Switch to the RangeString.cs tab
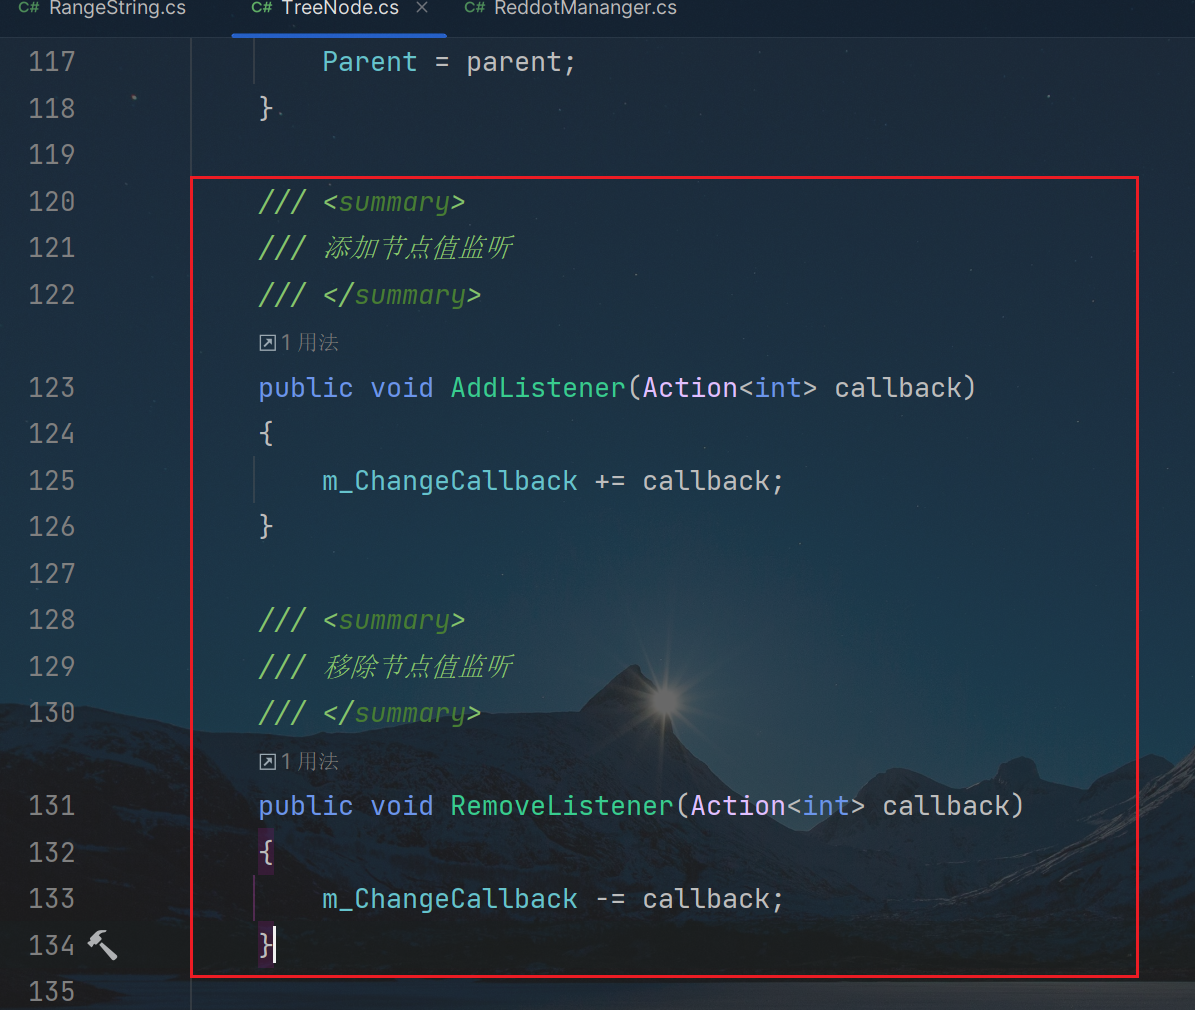The image size is (1195, 1010). [x=117, y=9]
